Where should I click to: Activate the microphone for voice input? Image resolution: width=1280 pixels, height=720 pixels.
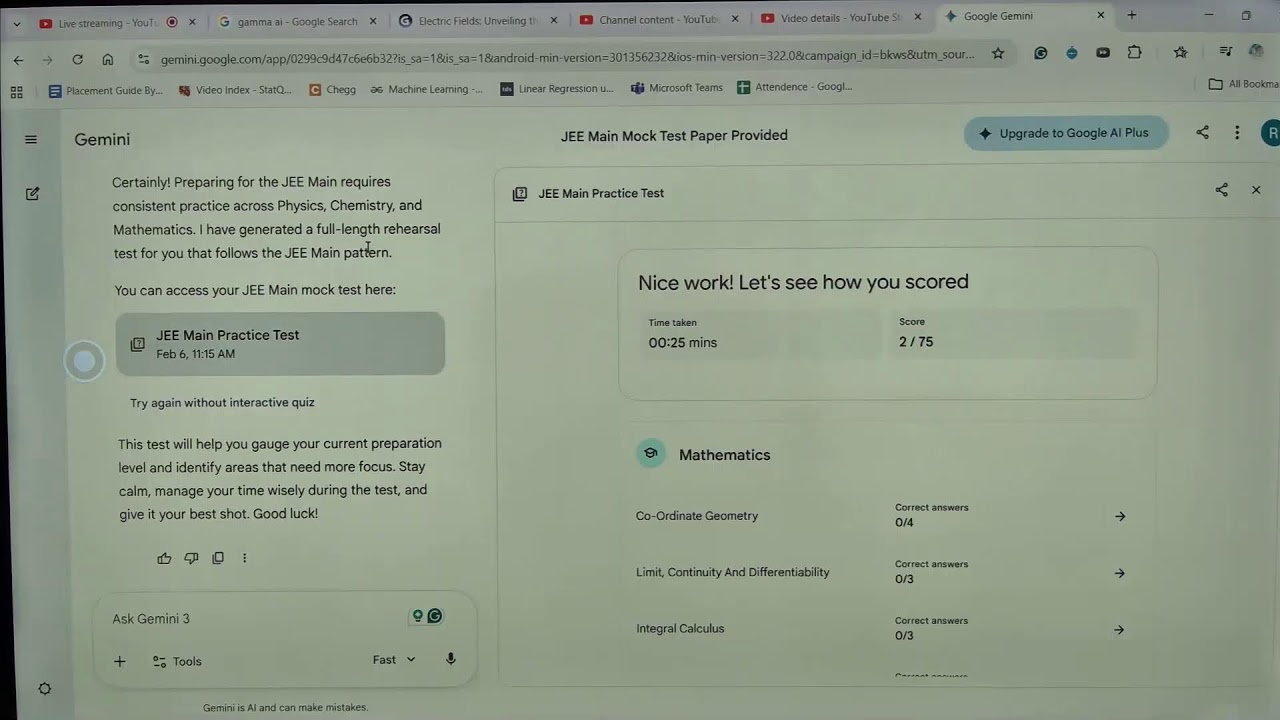(x=451, y=659)
